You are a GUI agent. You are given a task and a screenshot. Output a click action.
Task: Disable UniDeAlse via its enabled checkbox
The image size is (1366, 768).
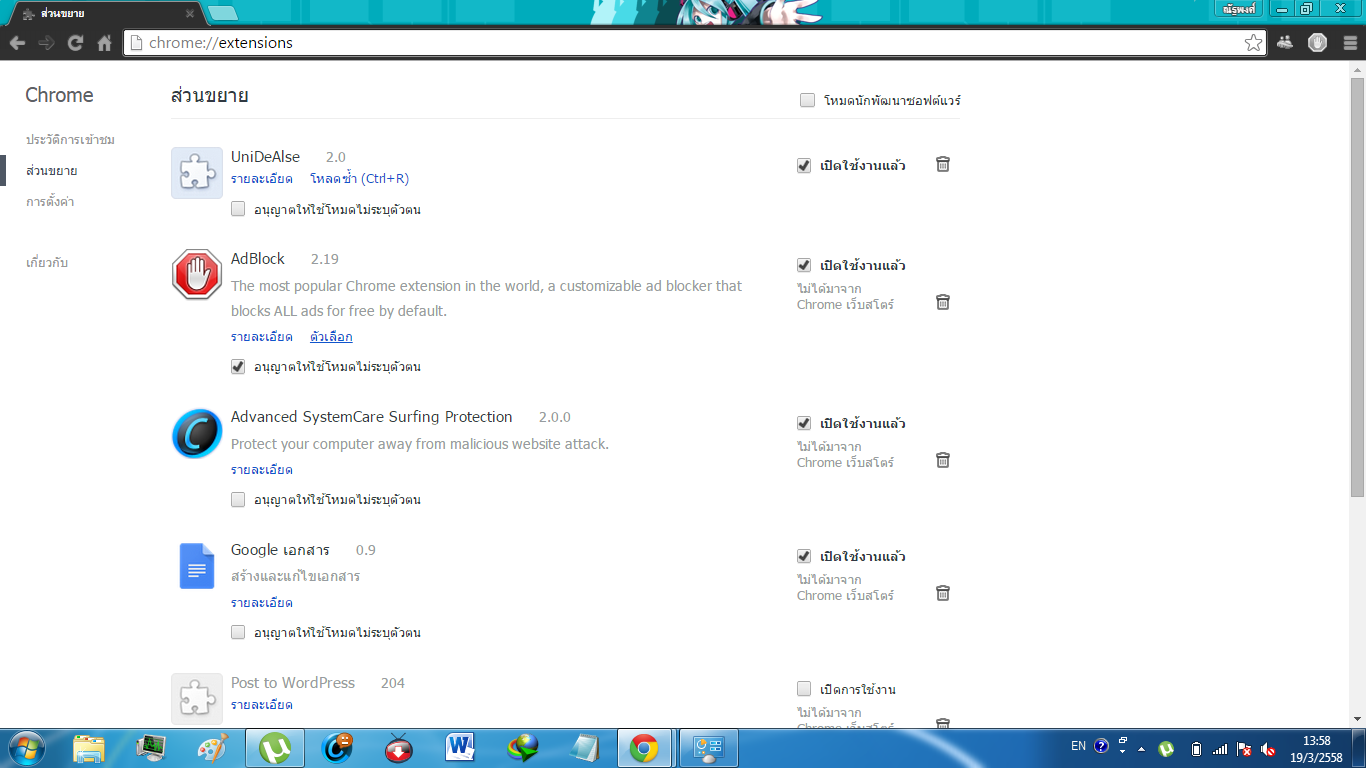[x=804, y=165]
